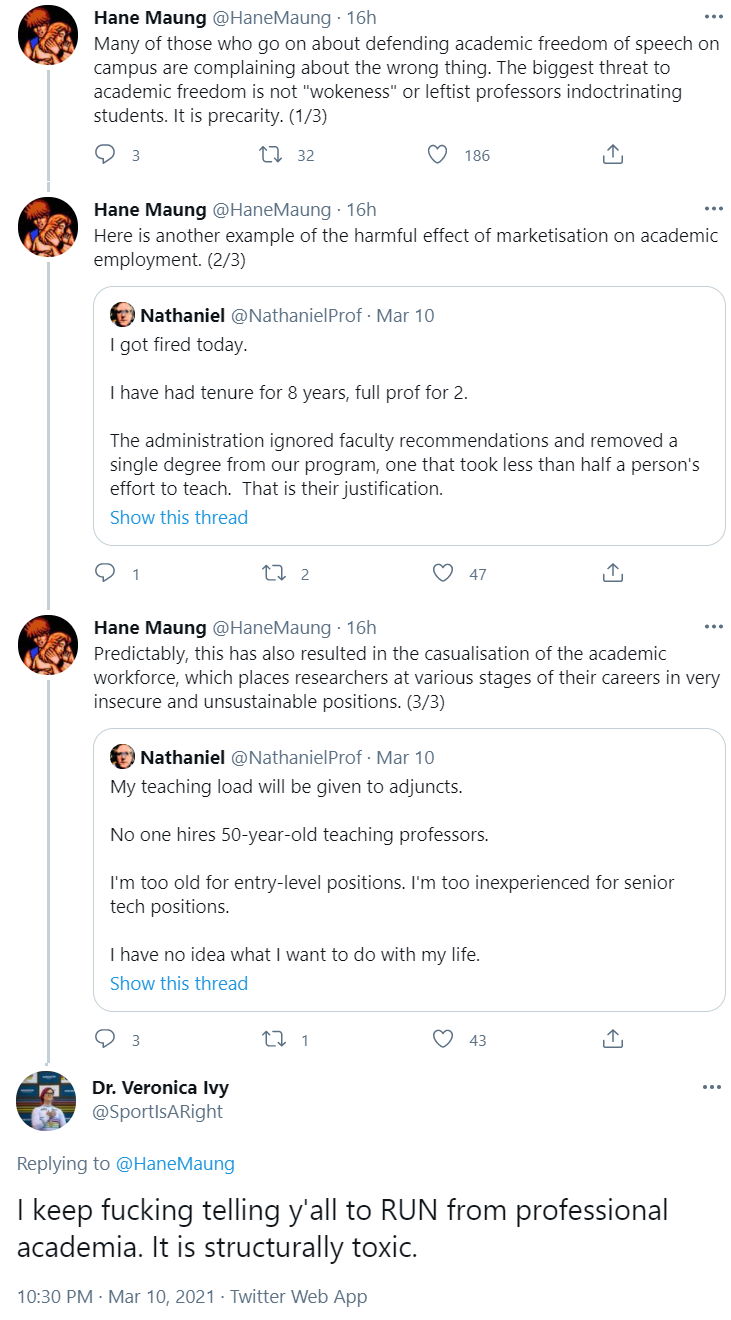
Task: Open Nathaniel's avatar in first quoted tweet
Action: coord(122,315)
